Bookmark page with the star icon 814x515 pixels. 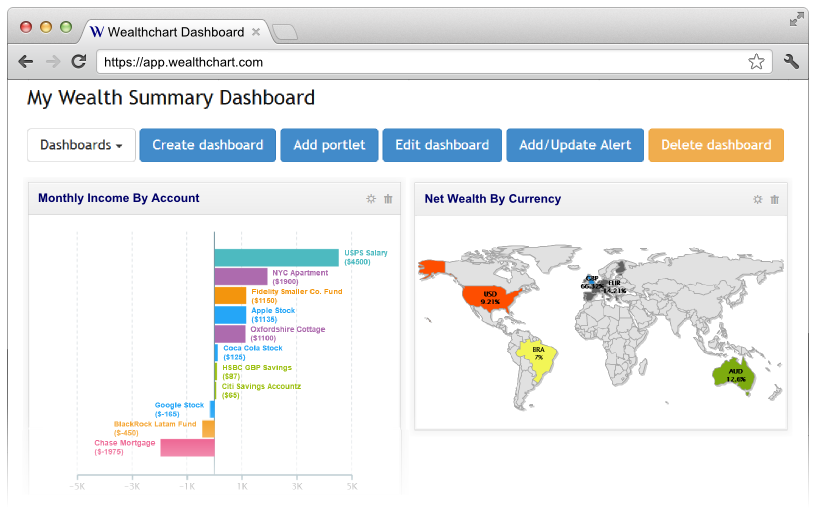[756, 62]
